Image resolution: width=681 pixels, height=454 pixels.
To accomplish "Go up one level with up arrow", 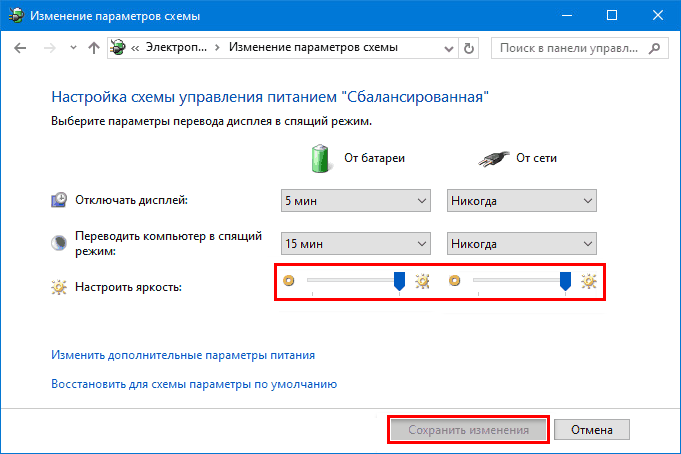I will (93, 48).
